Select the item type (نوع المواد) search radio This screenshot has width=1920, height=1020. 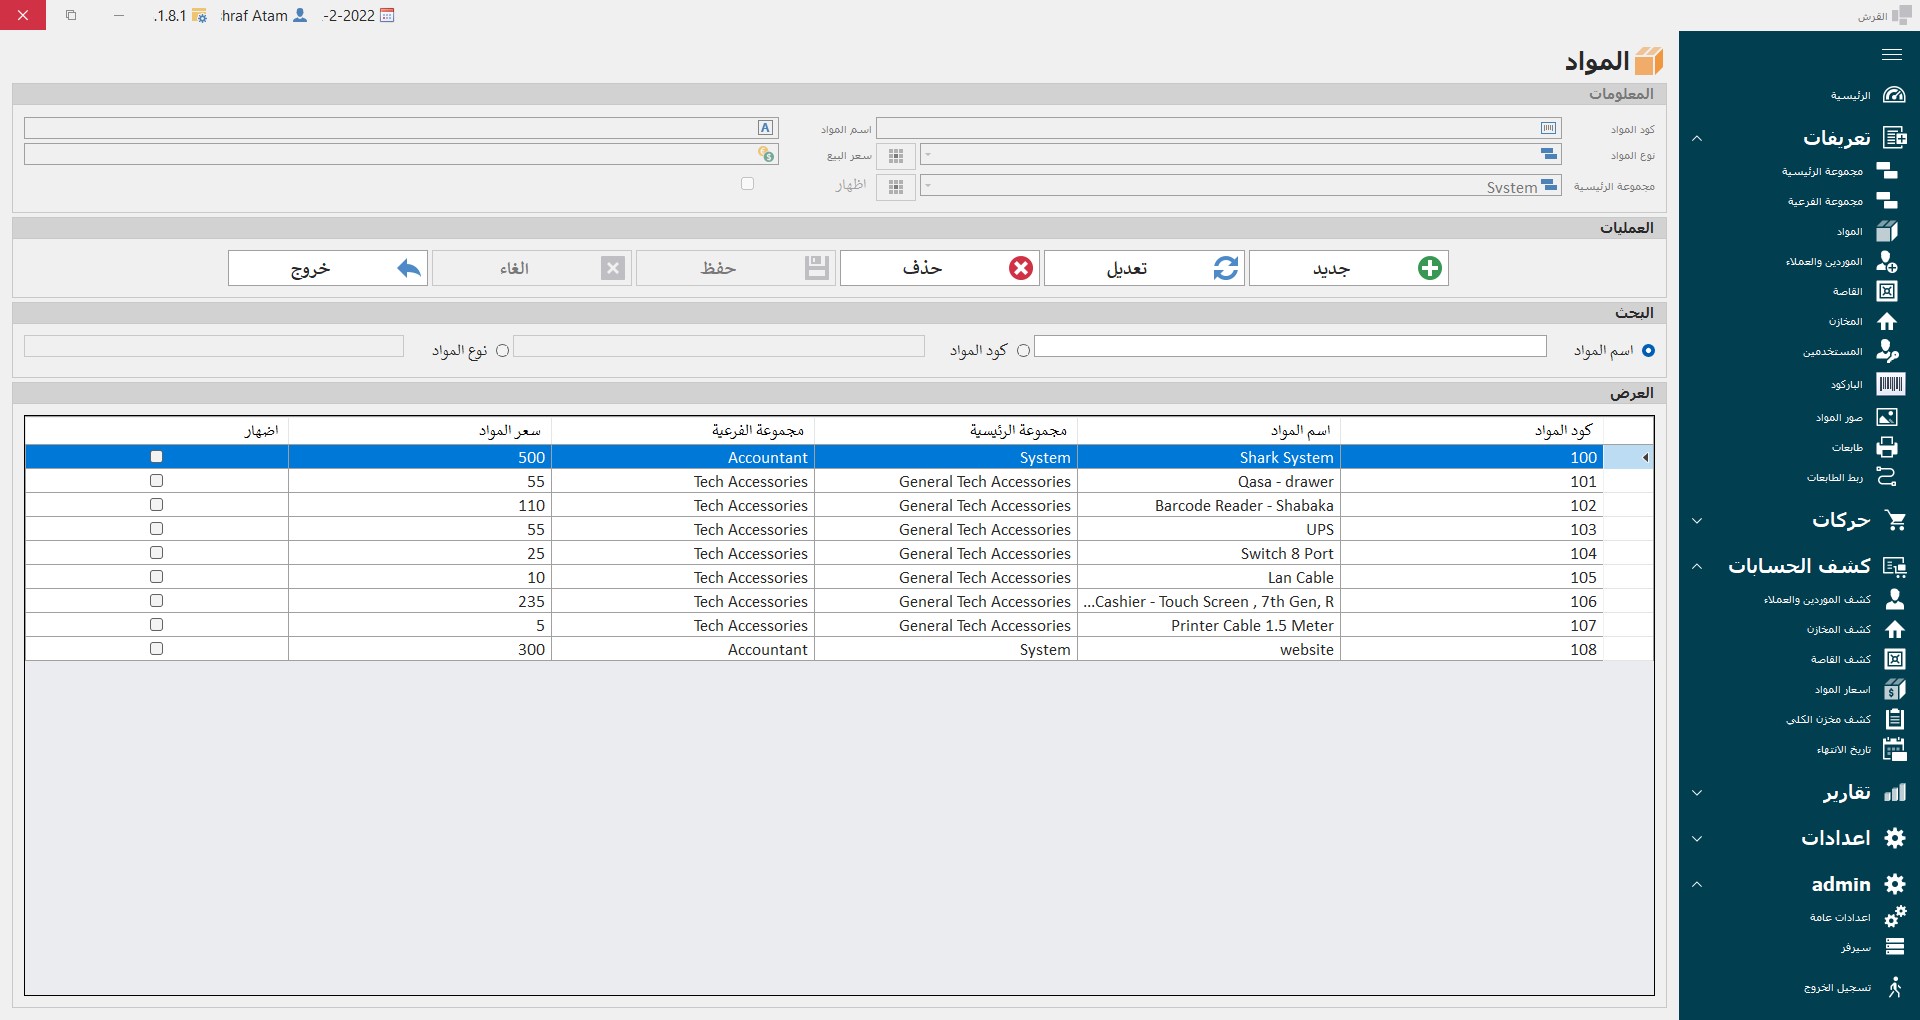(x=502, y=351)
